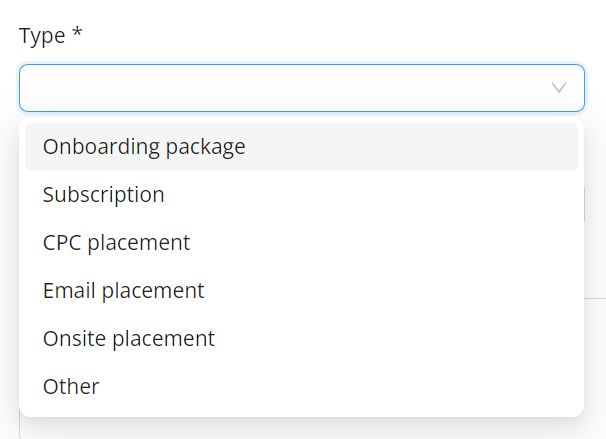Select Email placement in the dropdown
The image size is (606, 439).
pos(123,291)
